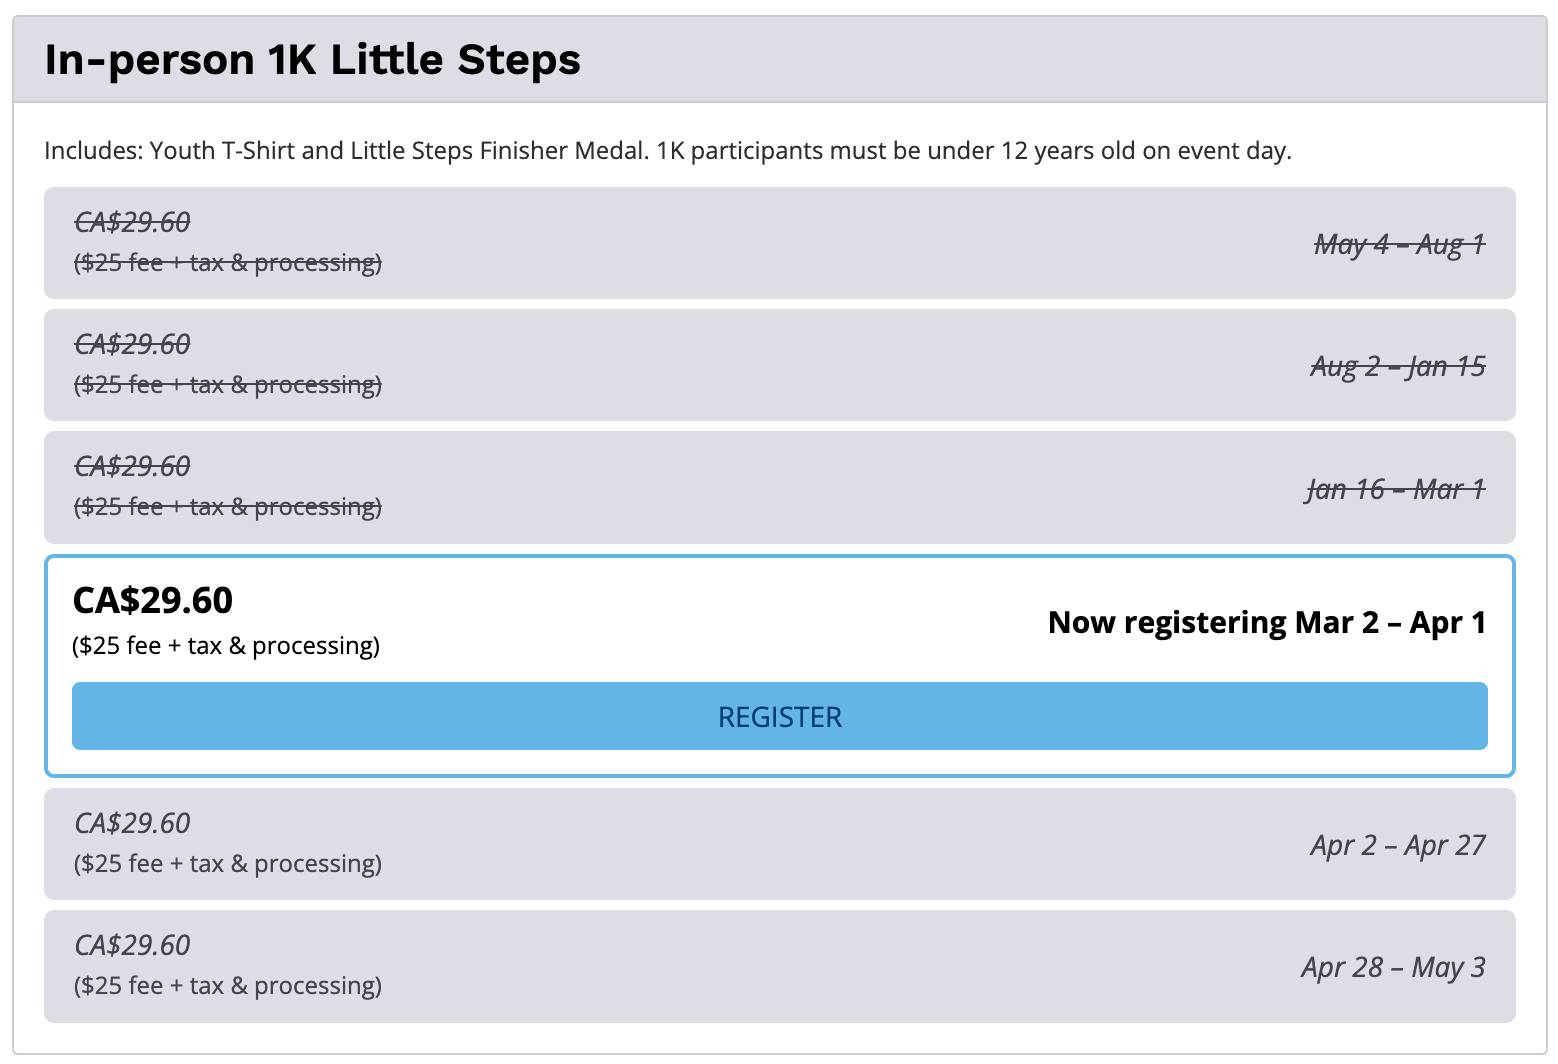Click the crossed-out price in the May 4 tier

click(x=132, y=222)
